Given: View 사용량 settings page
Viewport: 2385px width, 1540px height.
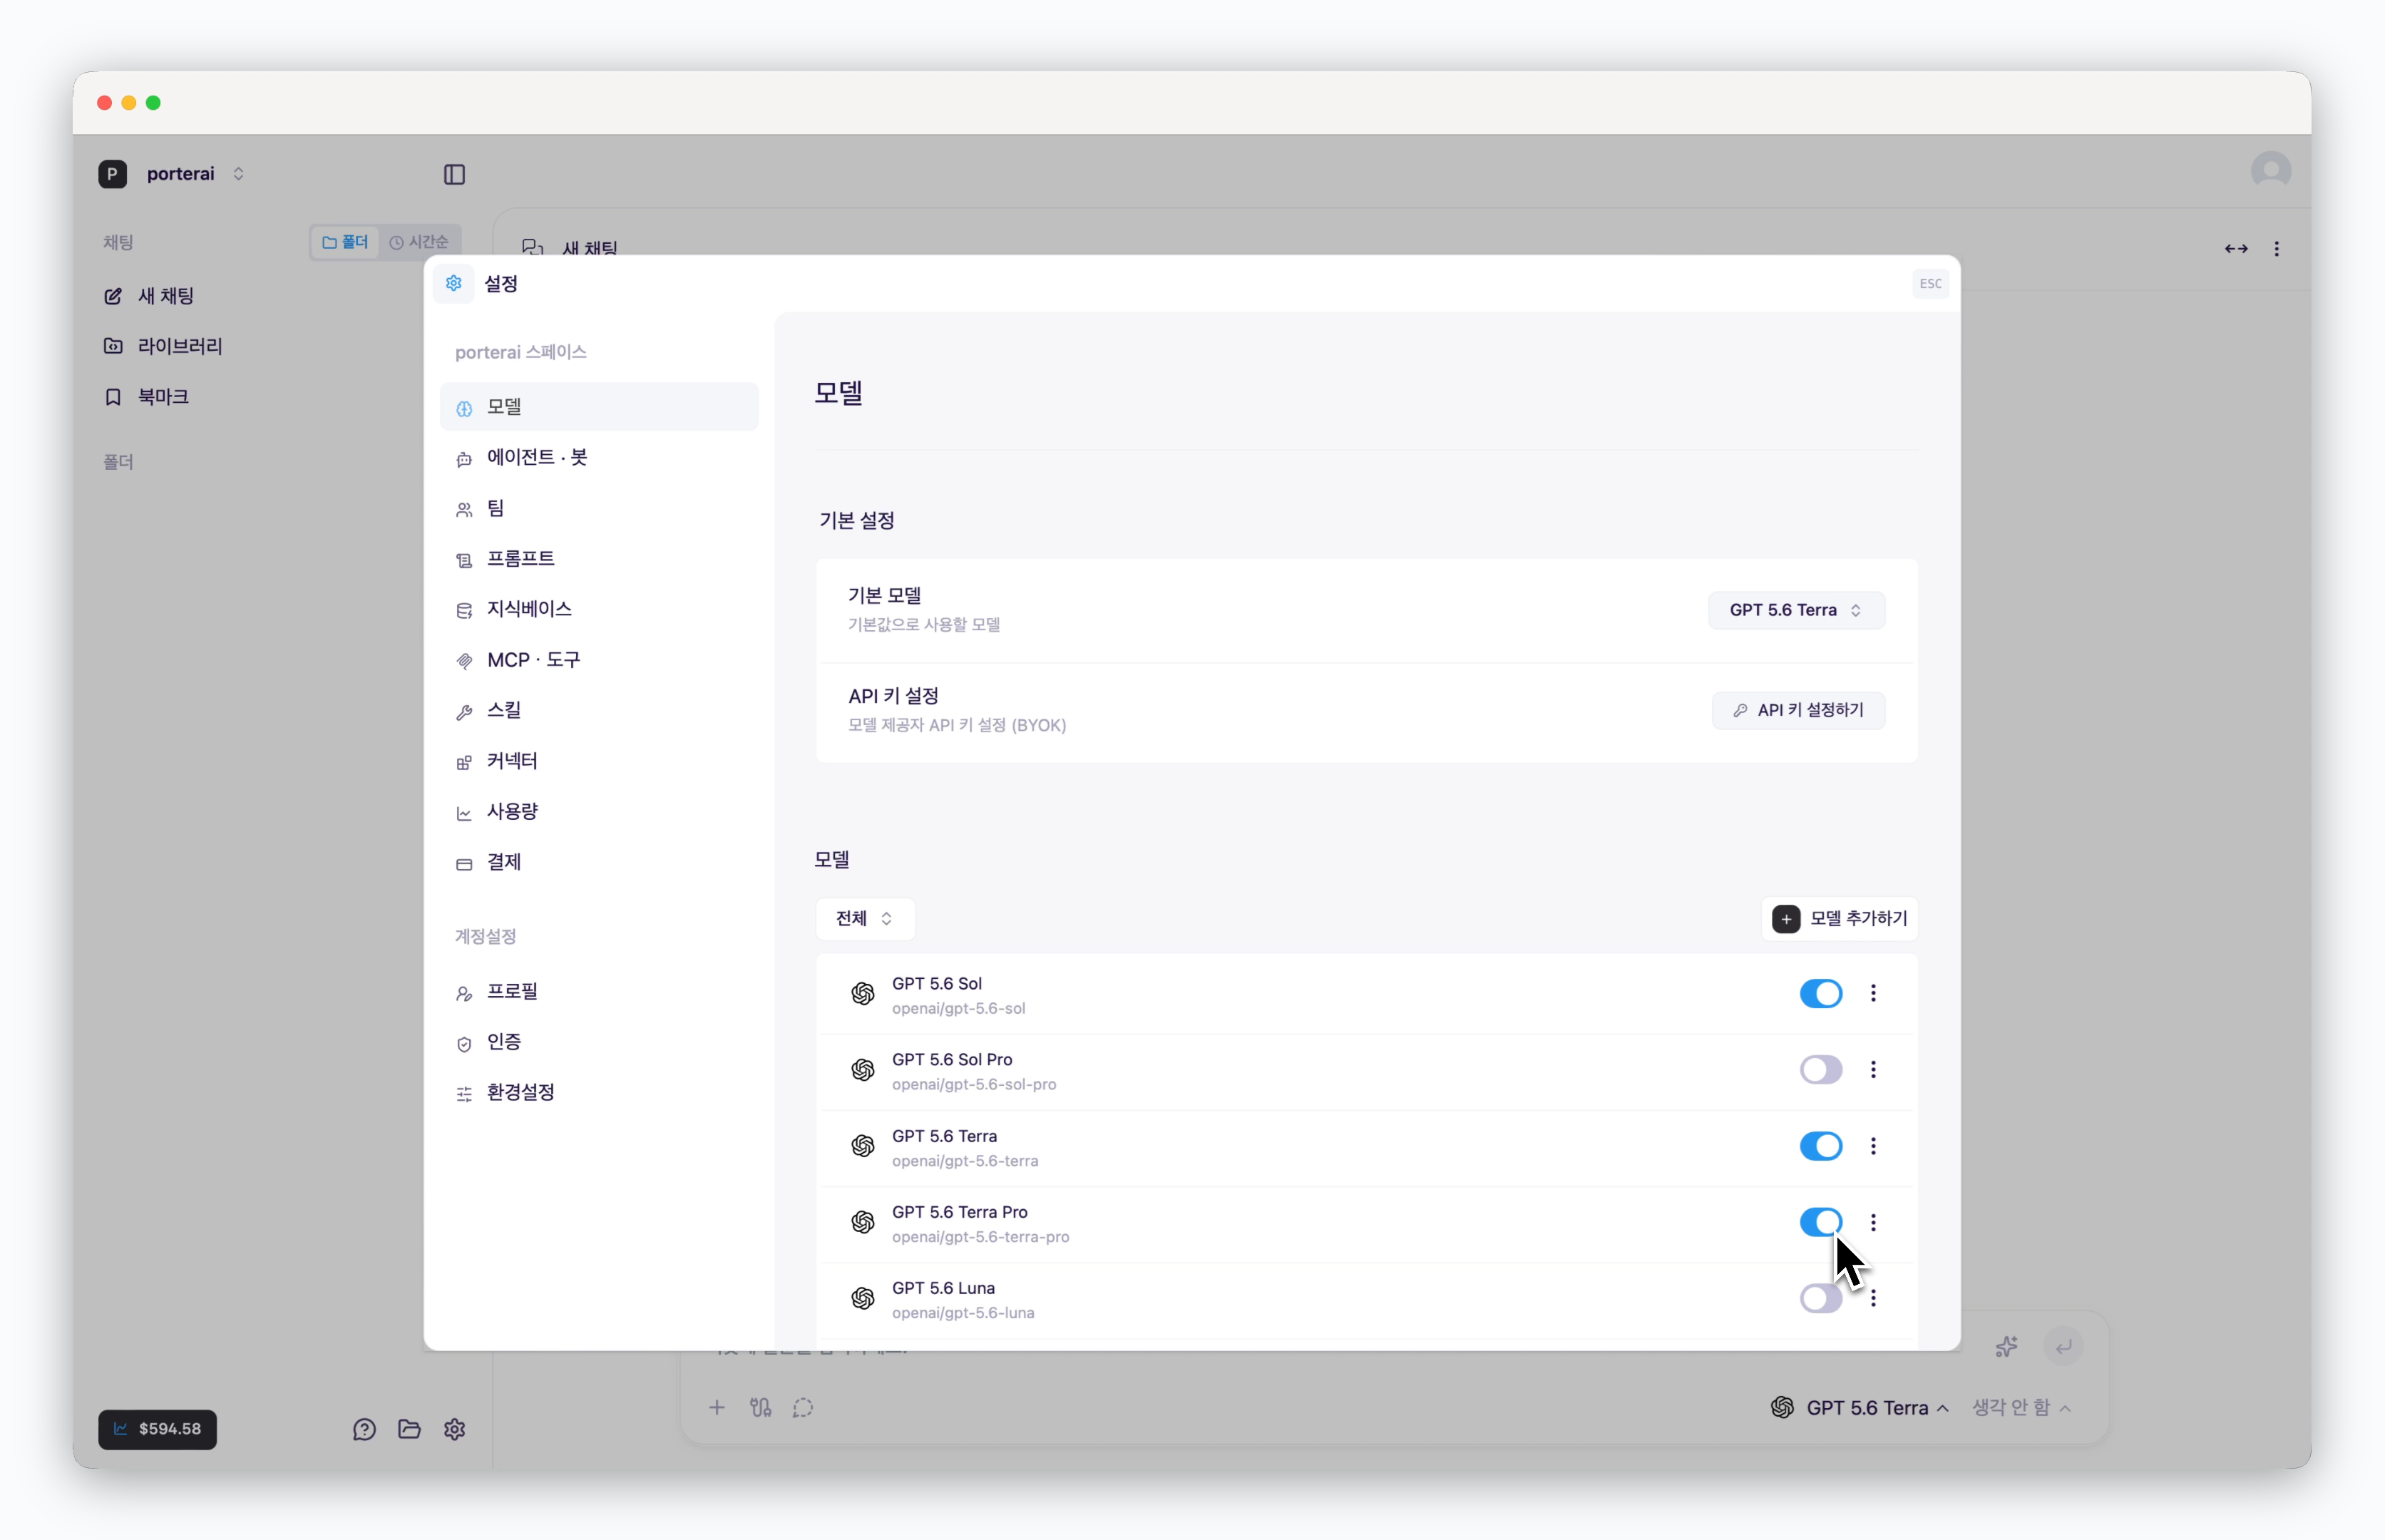Looking at the screenshot, I should pos(599,812).
